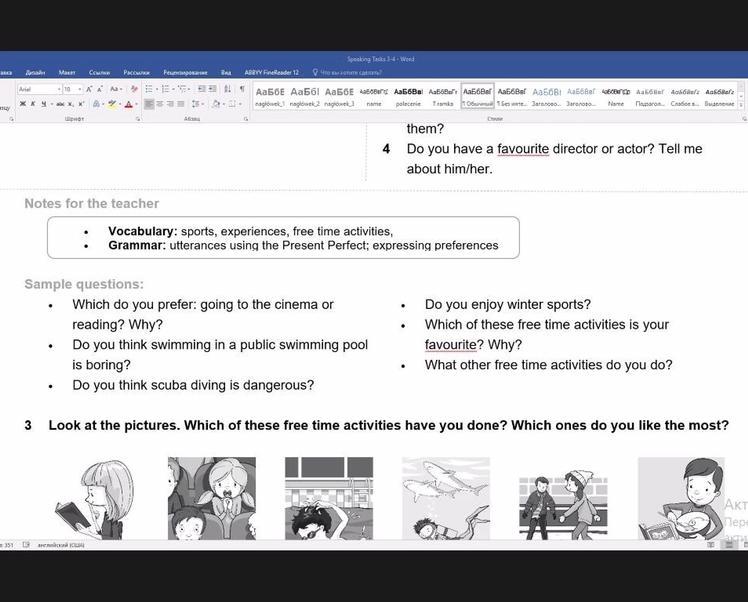Expand the styles gallery list
Image resolution: width=748 pixels, height=602 pixels.
(x=741, y=104)
